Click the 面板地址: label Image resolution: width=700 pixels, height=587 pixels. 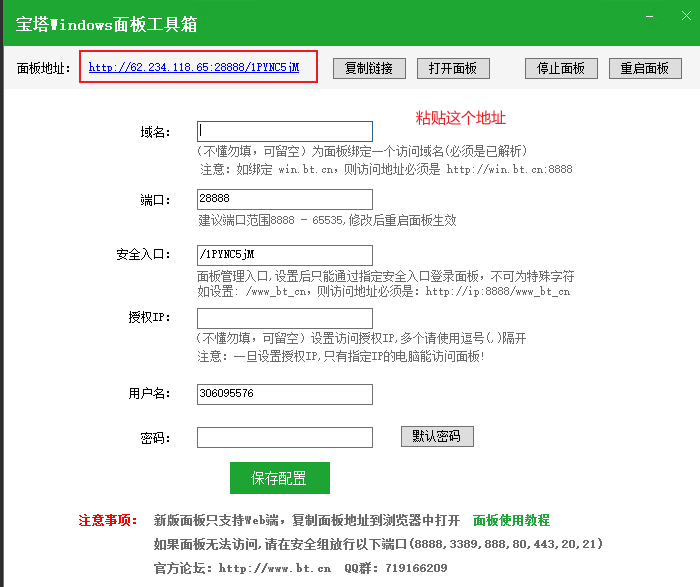tap(43, 68)
